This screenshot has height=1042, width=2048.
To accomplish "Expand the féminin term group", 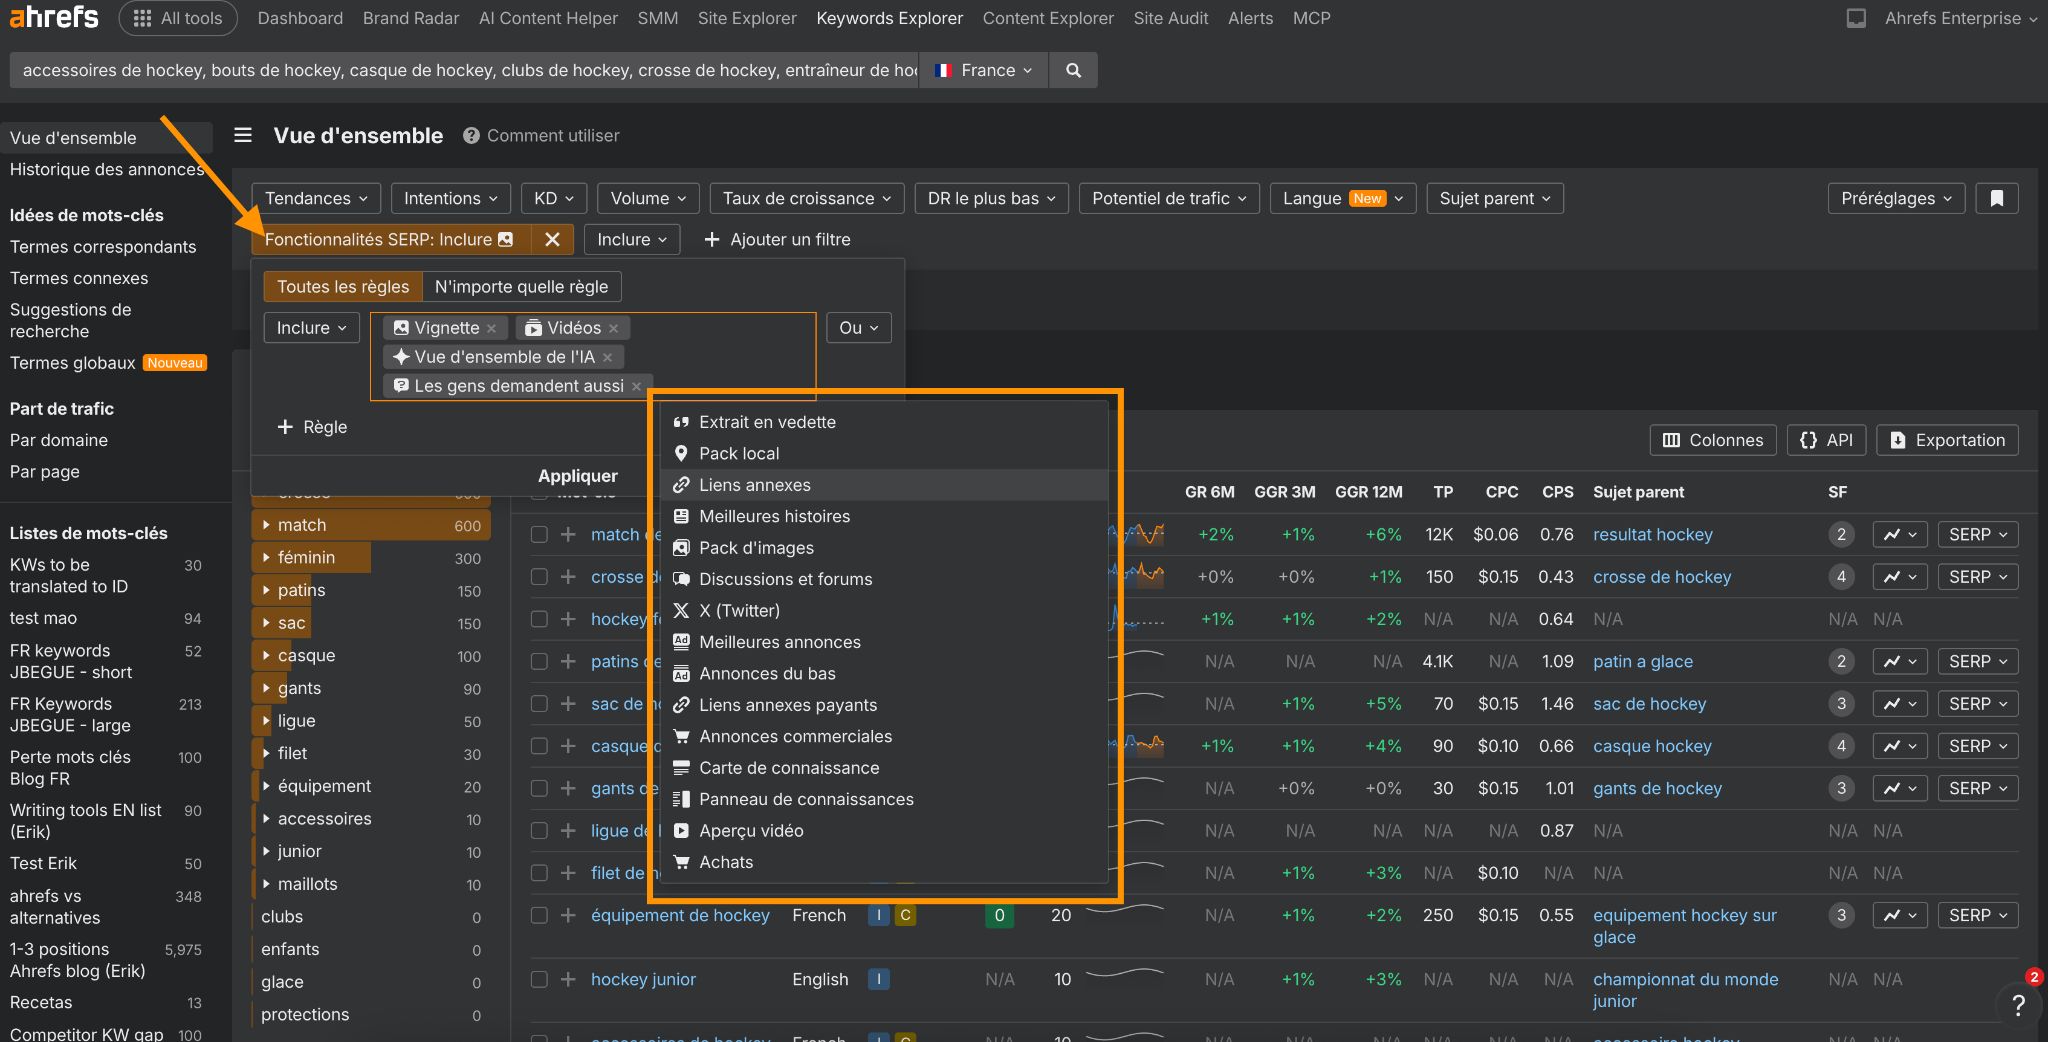I will (x=266, y=557).
